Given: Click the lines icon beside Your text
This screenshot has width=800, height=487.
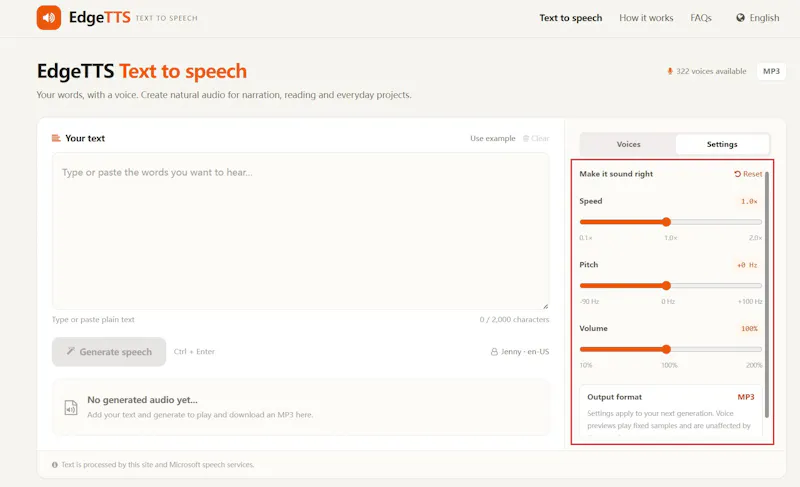Looking at the screenshot, I should coord(56,138).
